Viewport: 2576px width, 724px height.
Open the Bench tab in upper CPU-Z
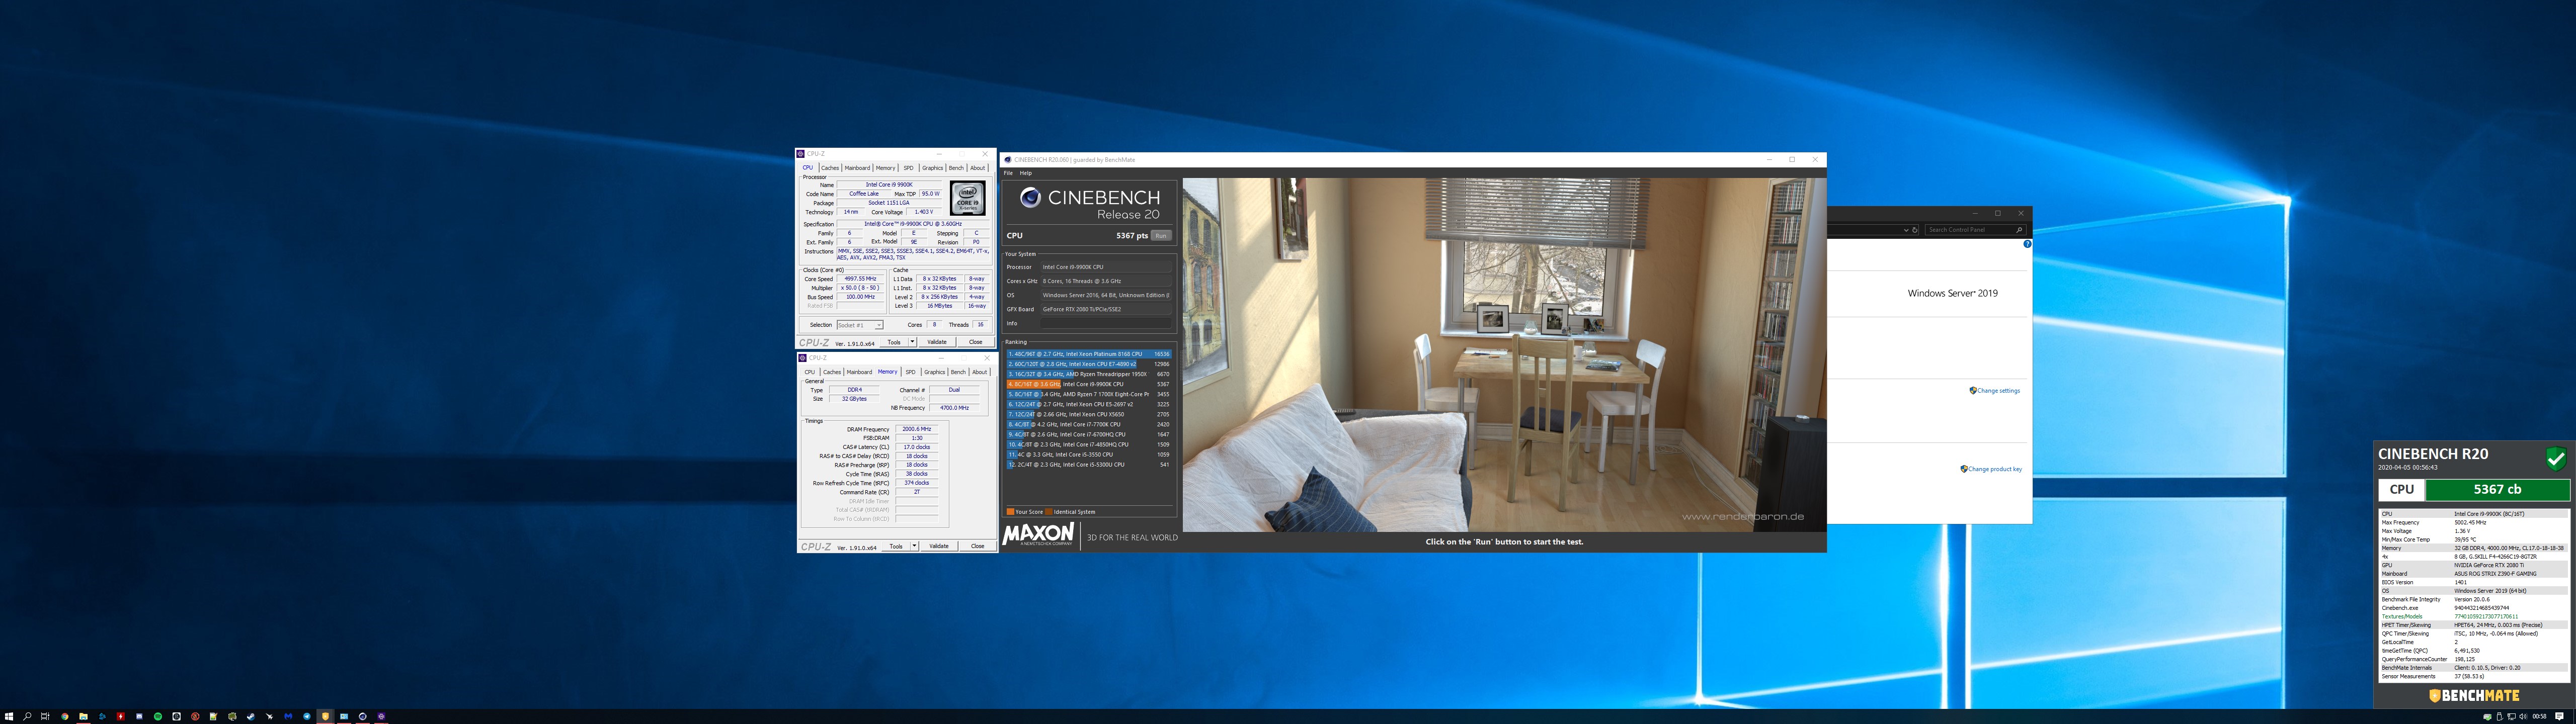(x=957, y=168)
